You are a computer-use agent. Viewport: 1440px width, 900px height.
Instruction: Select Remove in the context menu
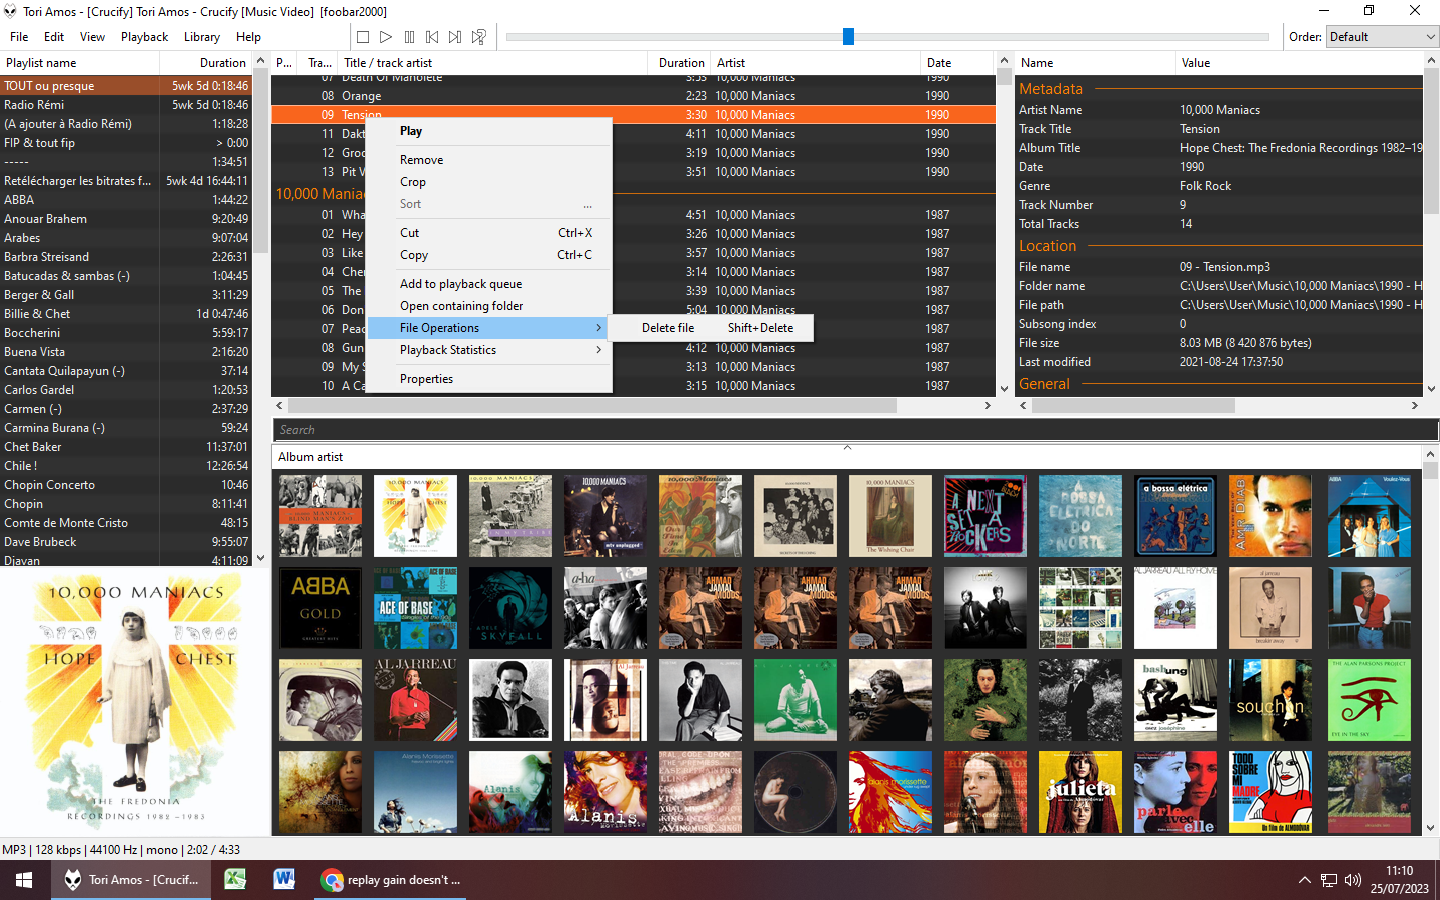click(490, 160)
